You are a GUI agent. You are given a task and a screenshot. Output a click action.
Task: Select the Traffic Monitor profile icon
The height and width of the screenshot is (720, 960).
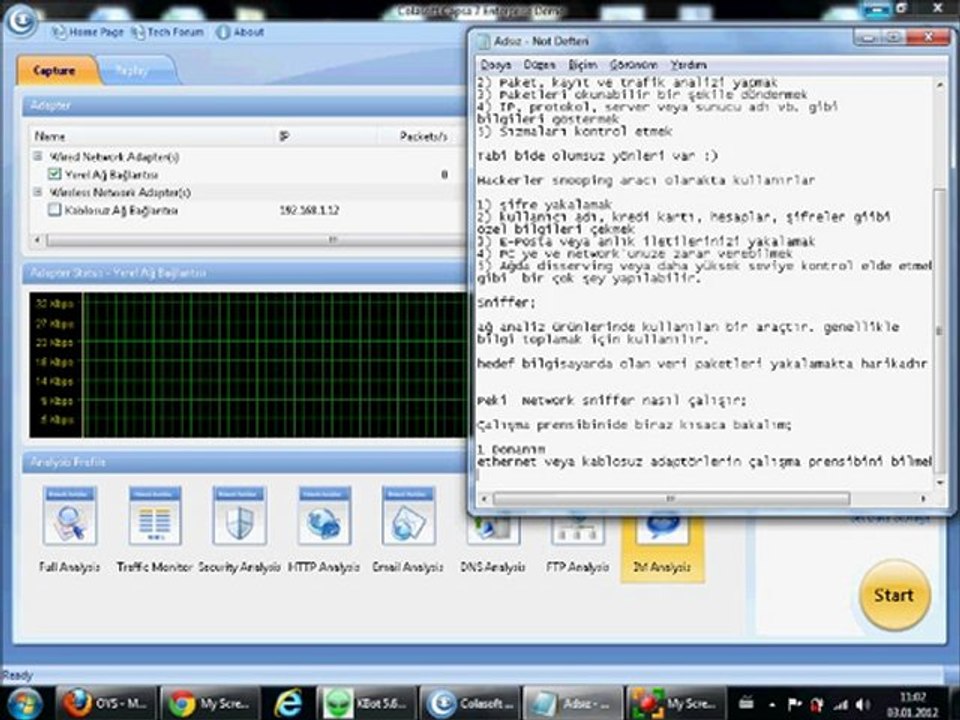pyautogui.click(x=155, y=516)
